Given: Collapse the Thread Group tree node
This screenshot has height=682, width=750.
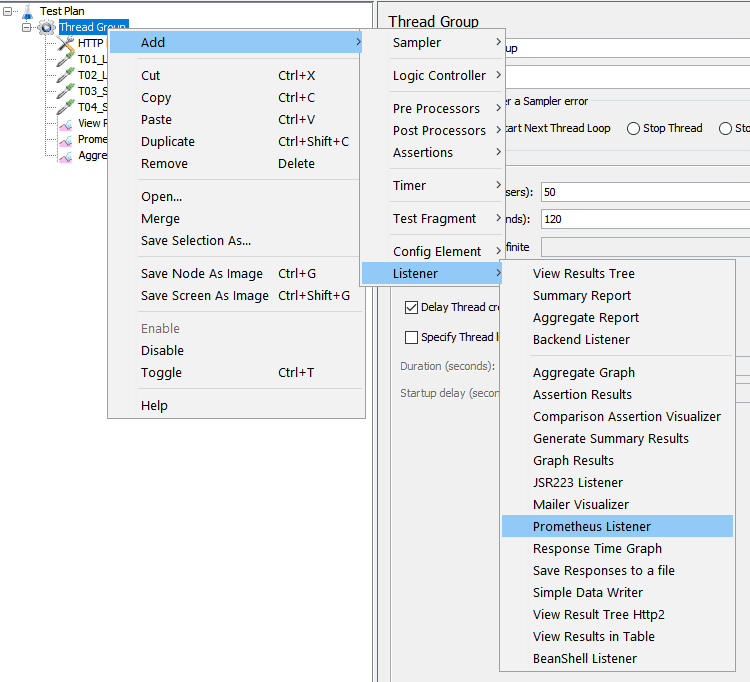Looking at the screenshot, I should tap(28, 27).
